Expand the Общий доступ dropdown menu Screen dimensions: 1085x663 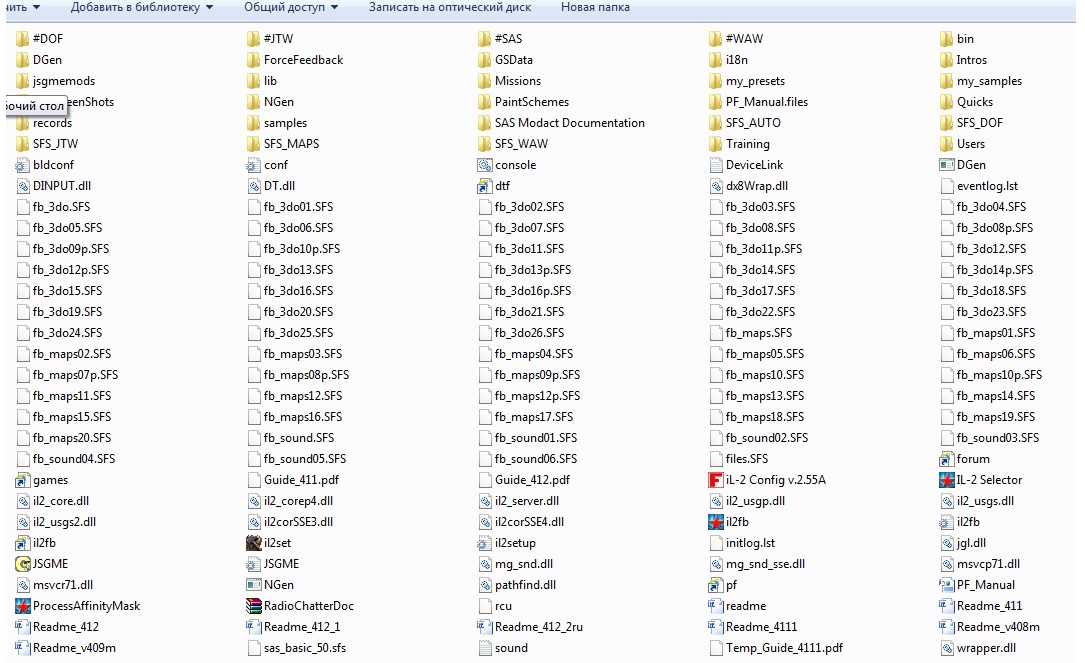(x=291, y=8)
